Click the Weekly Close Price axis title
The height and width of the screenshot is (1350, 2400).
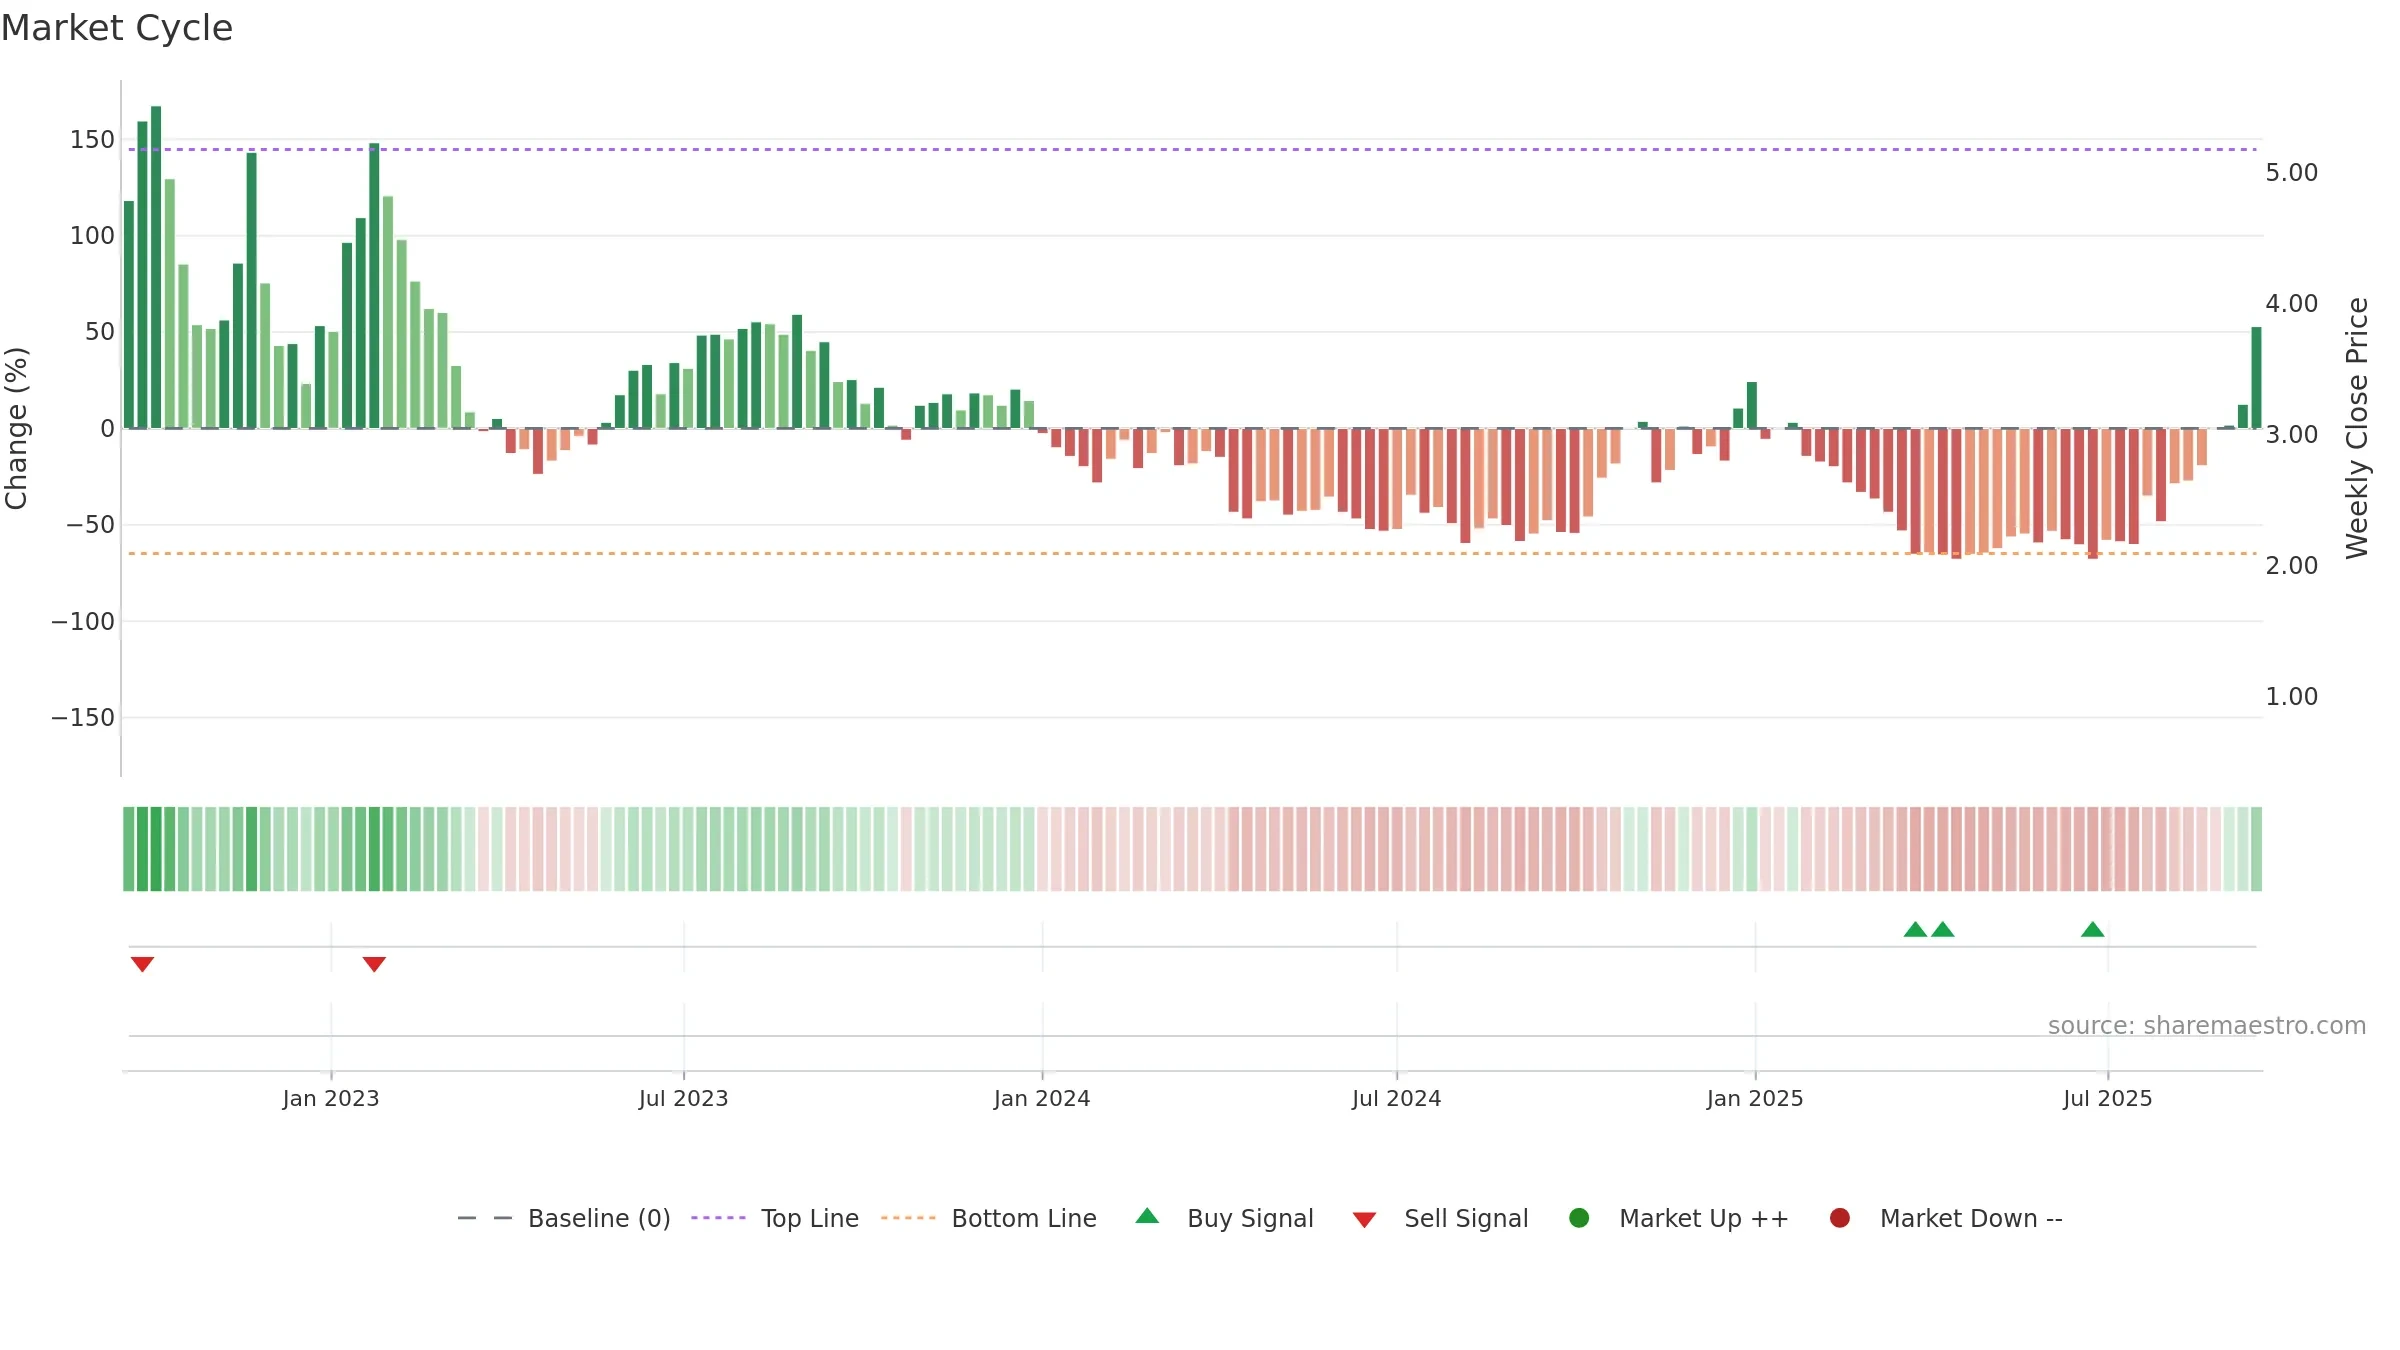click(2357, 428)
